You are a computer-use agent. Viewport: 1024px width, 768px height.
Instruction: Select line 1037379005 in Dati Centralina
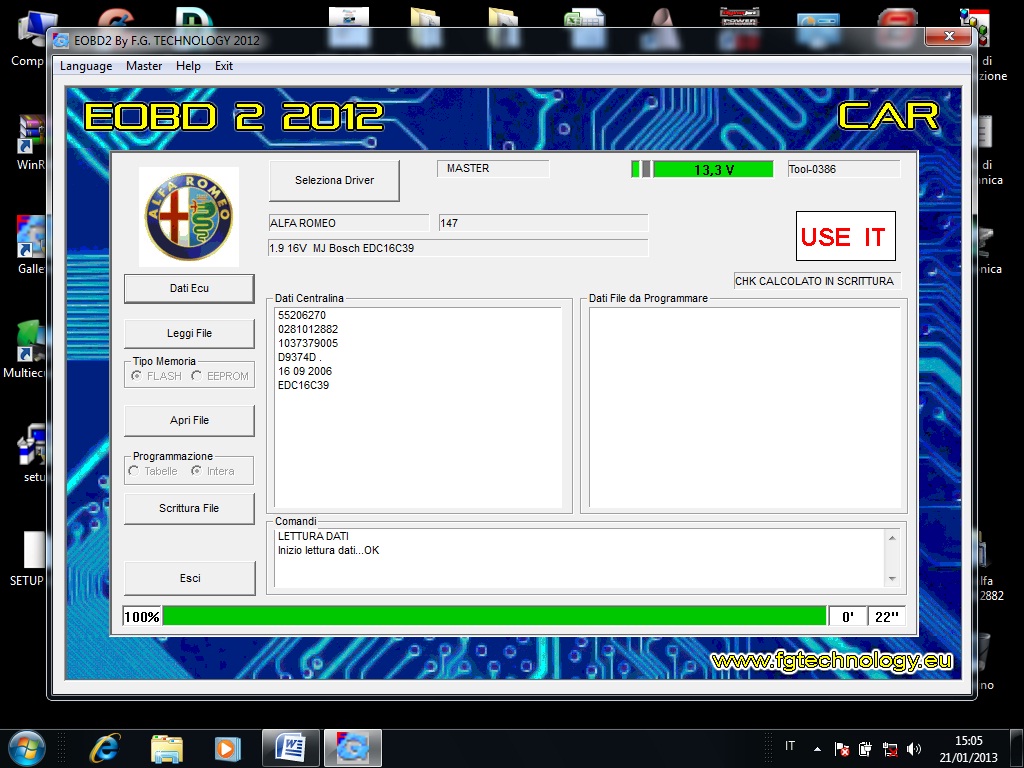point(308,344)
